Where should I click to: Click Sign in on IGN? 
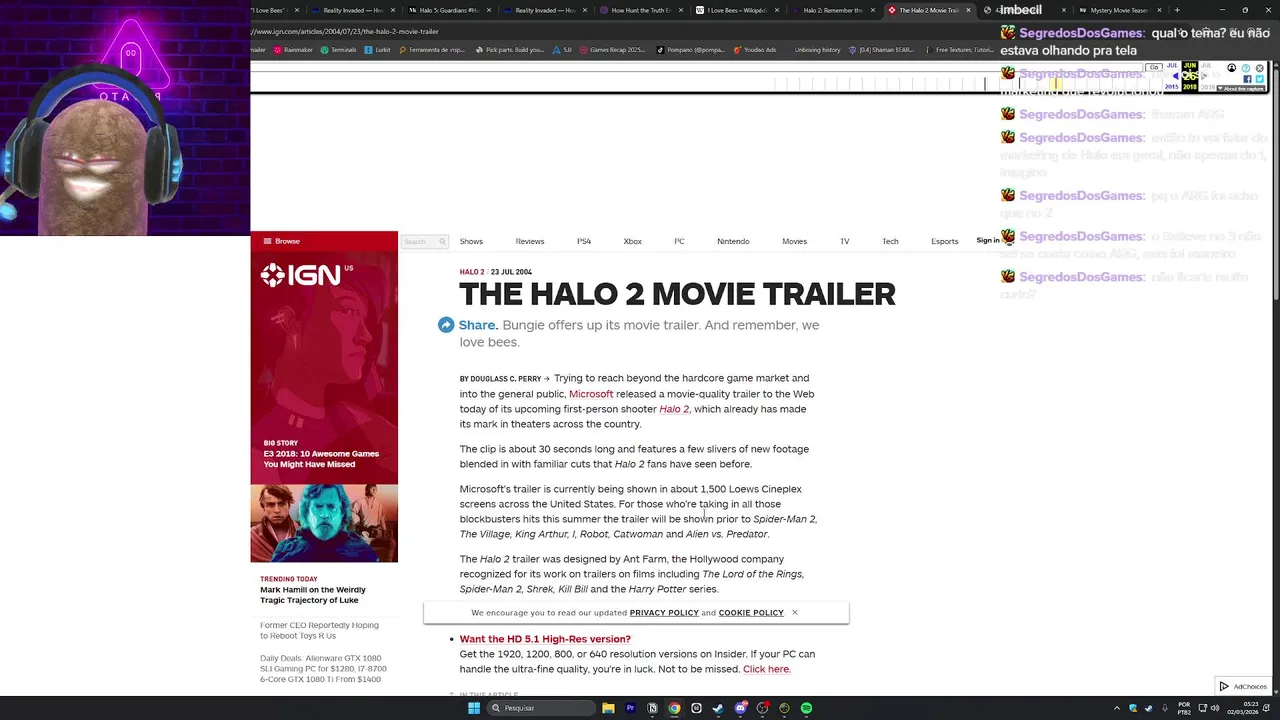987,241
